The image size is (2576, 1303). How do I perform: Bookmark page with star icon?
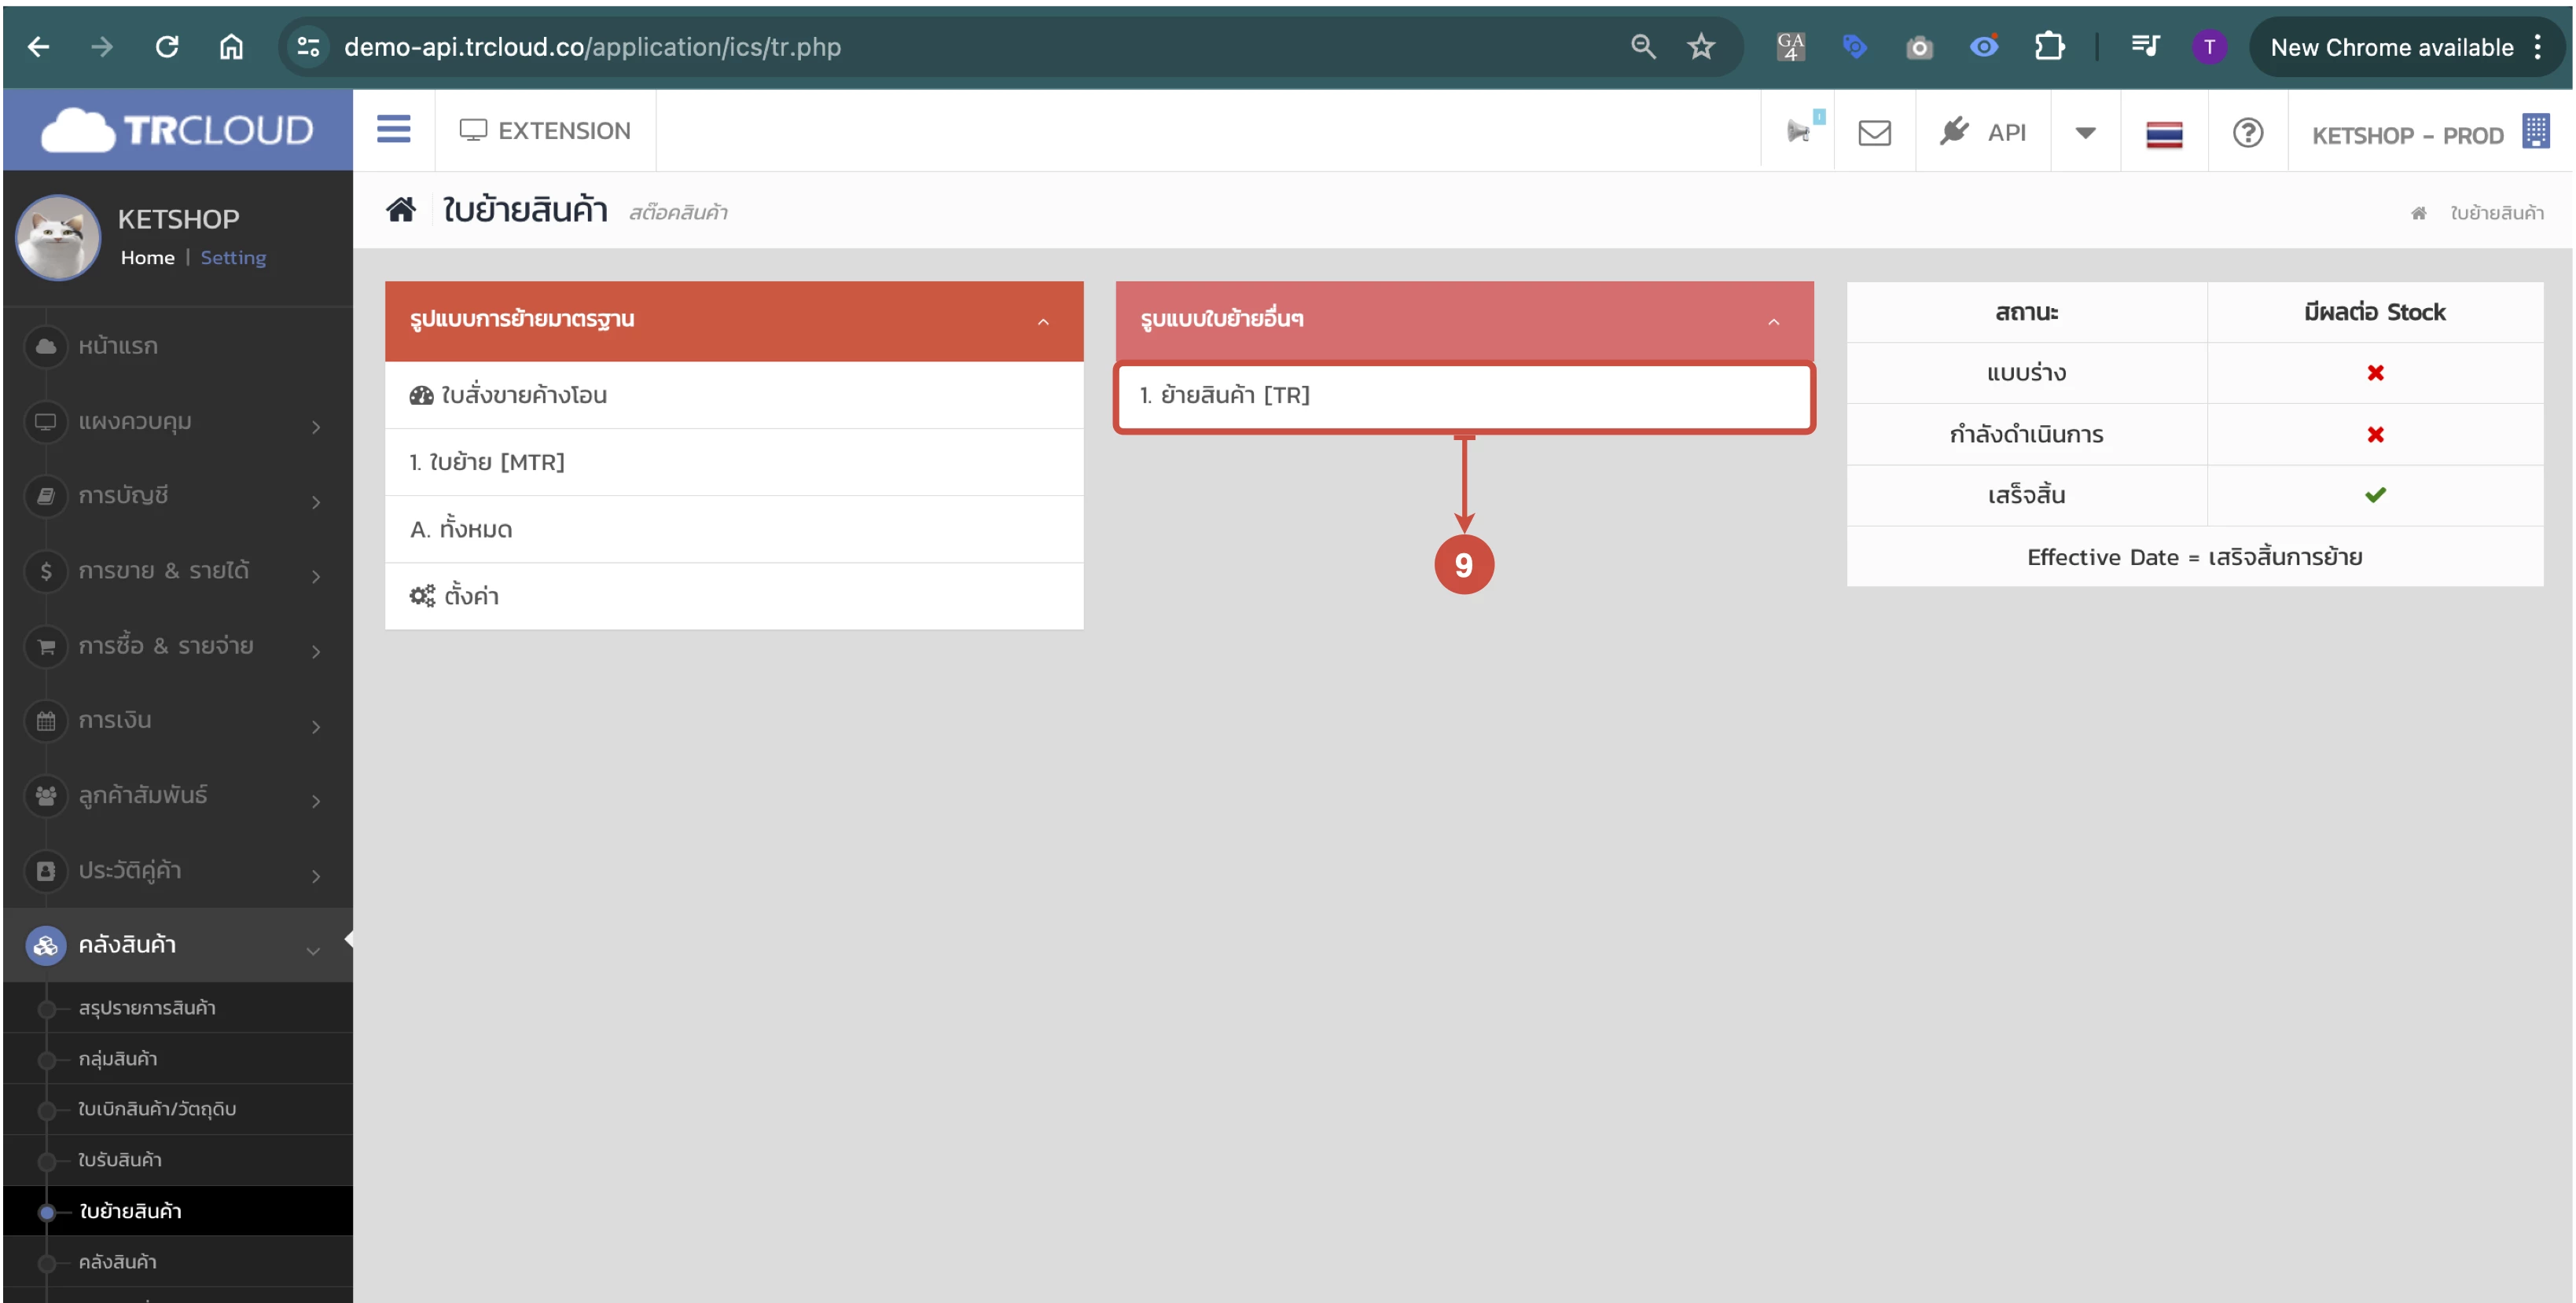coord(1700,47)
